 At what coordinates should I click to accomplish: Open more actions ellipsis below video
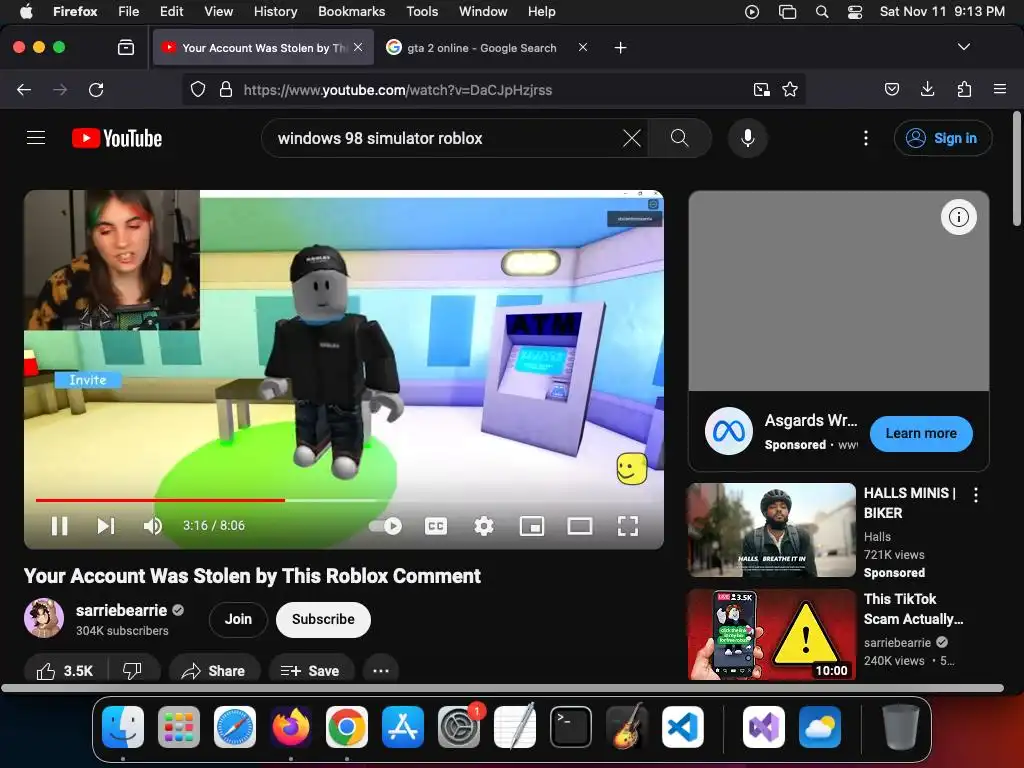click(381, 671)
